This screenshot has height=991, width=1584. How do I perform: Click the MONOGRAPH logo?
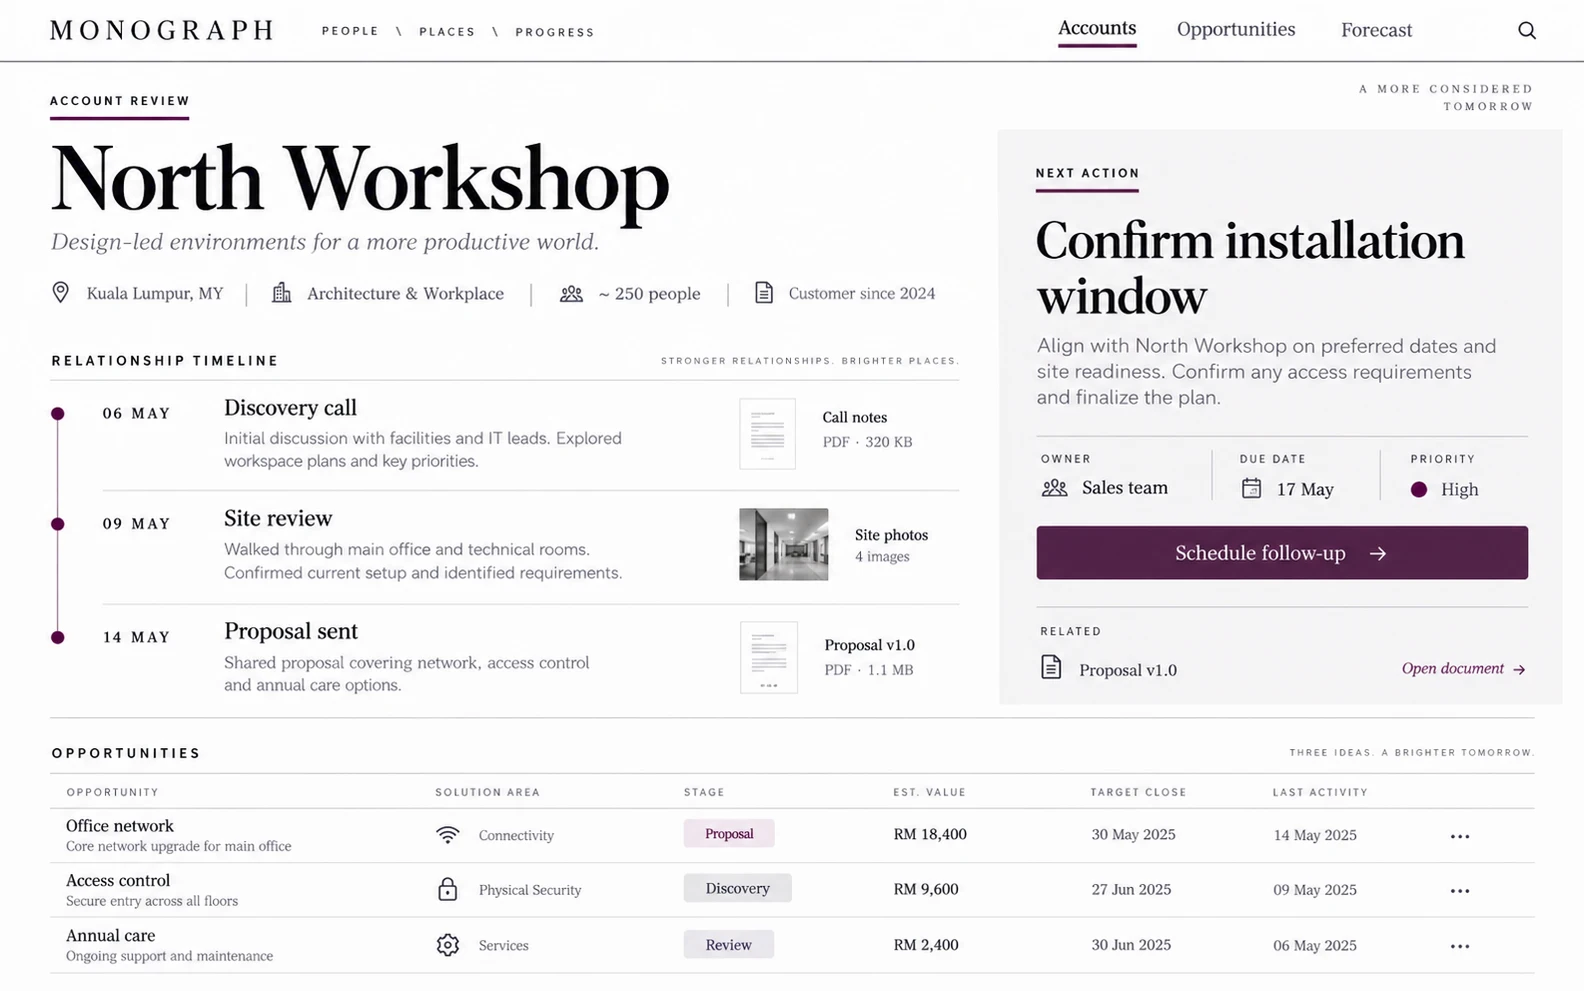point(162,30)
